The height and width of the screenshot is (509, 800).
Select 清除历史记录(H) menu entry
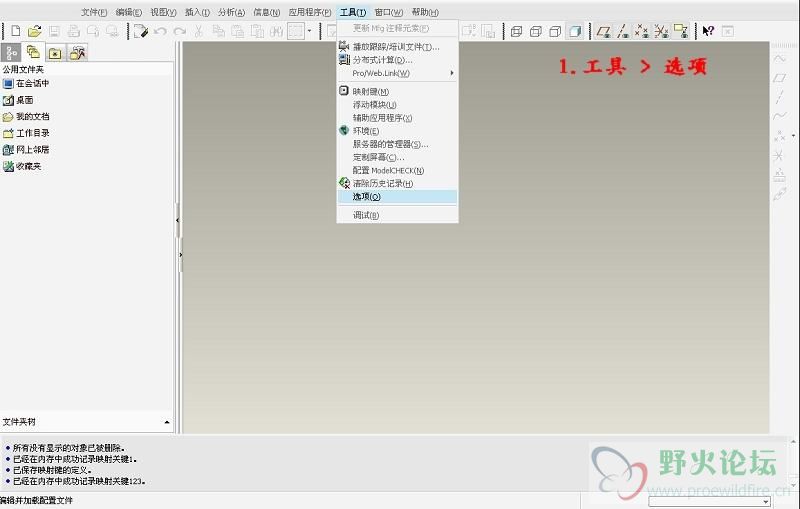[397, 184]
